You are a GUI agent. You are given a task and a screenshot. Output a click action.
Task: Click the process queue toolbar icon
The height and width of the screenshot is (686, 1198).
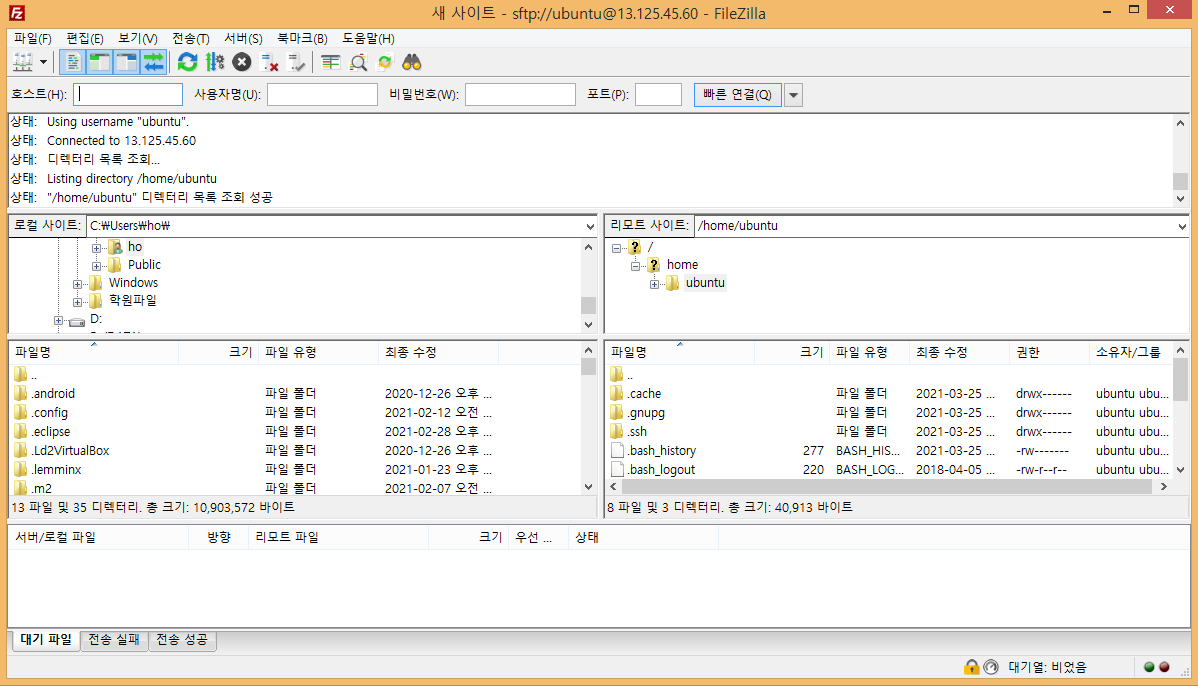click(215, 63)
